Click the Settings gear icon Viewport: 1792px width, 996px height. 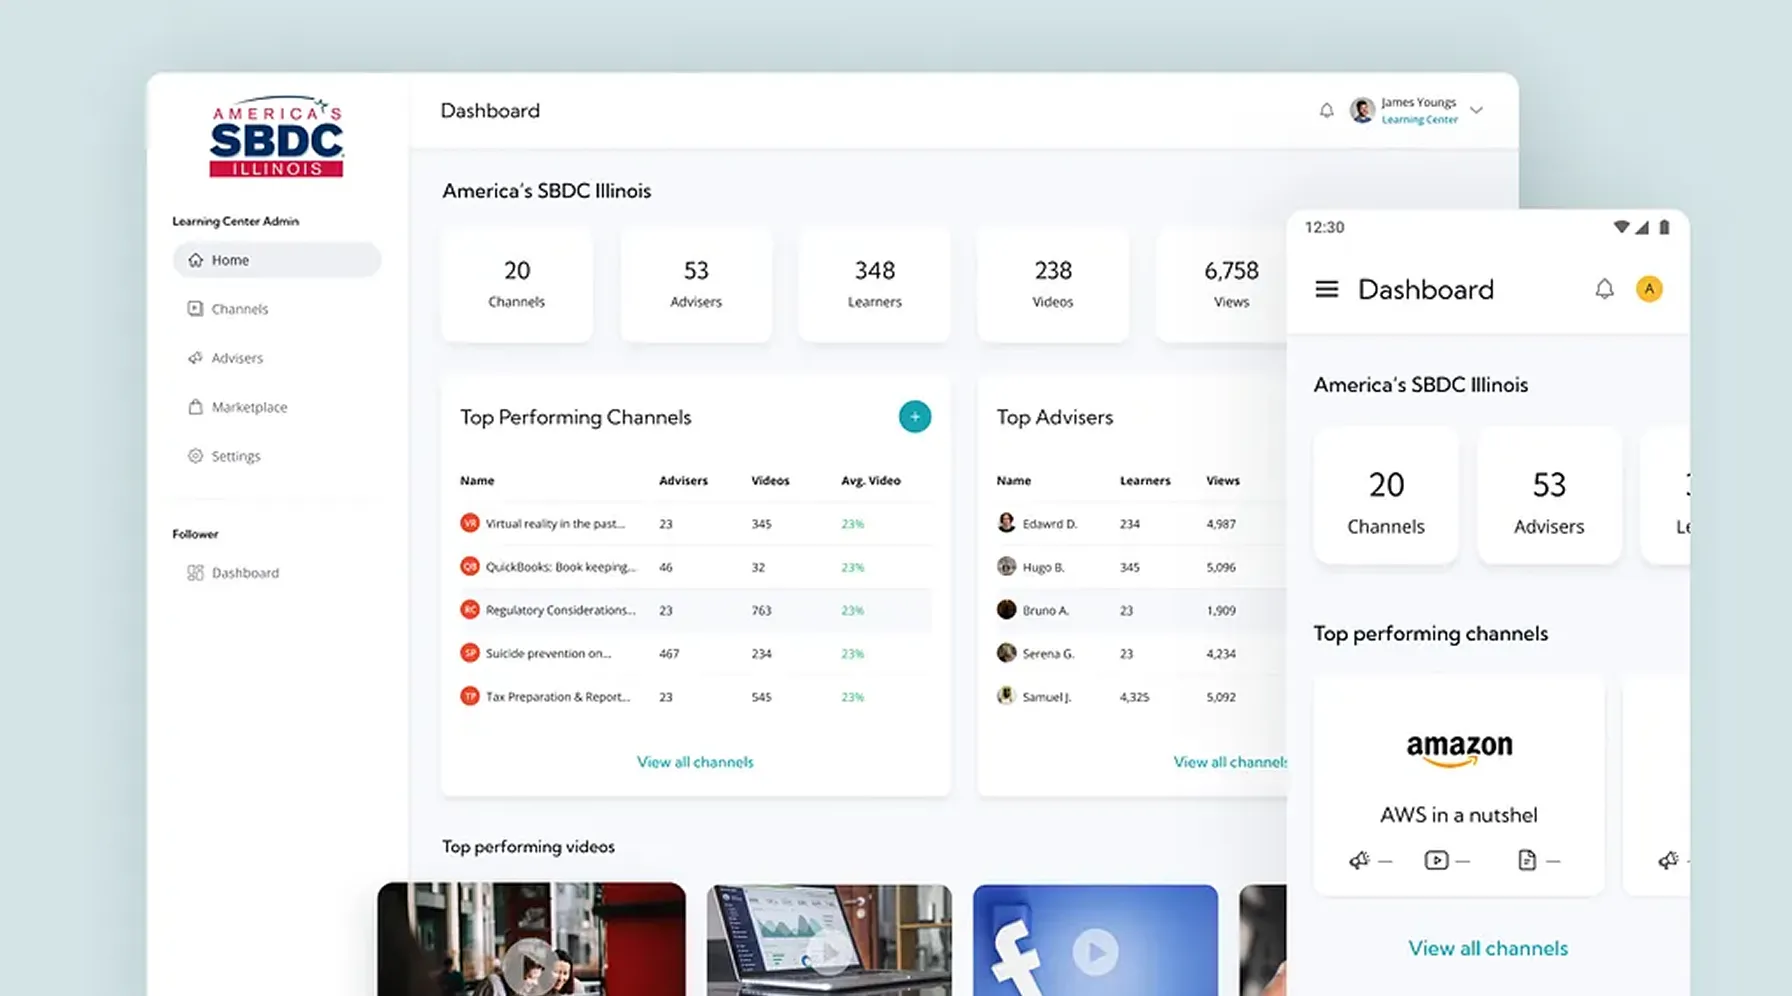tap(195, 456)
